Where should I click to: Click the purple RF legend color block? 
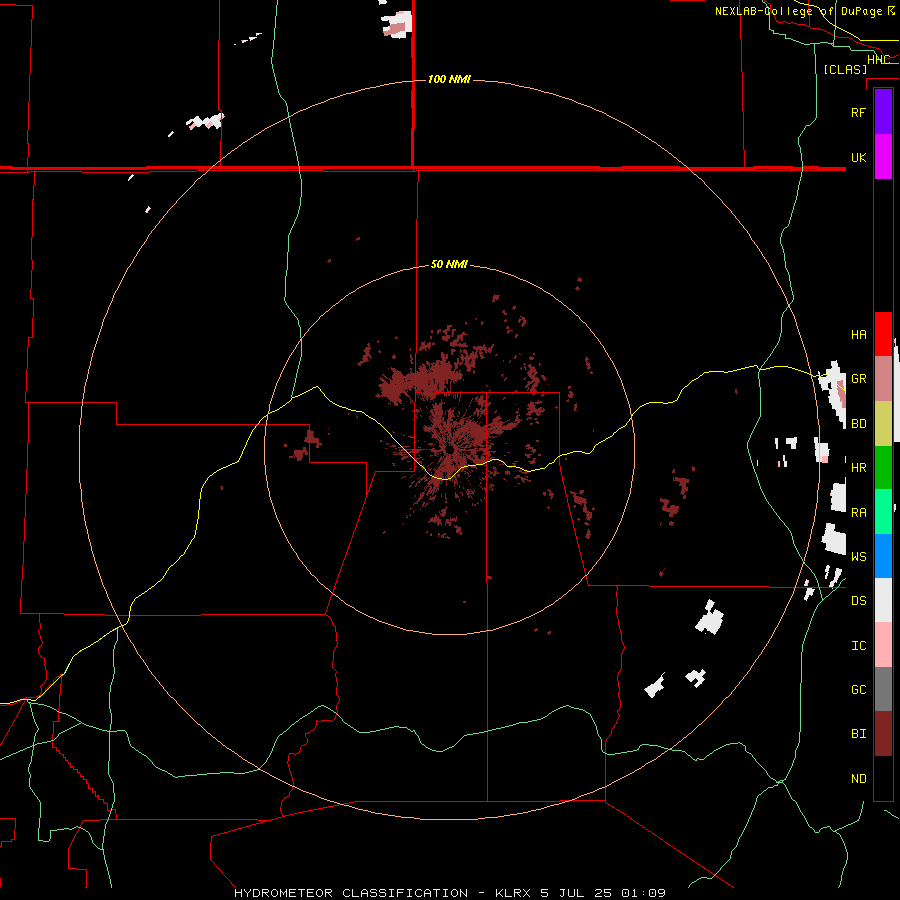(883, 112)
